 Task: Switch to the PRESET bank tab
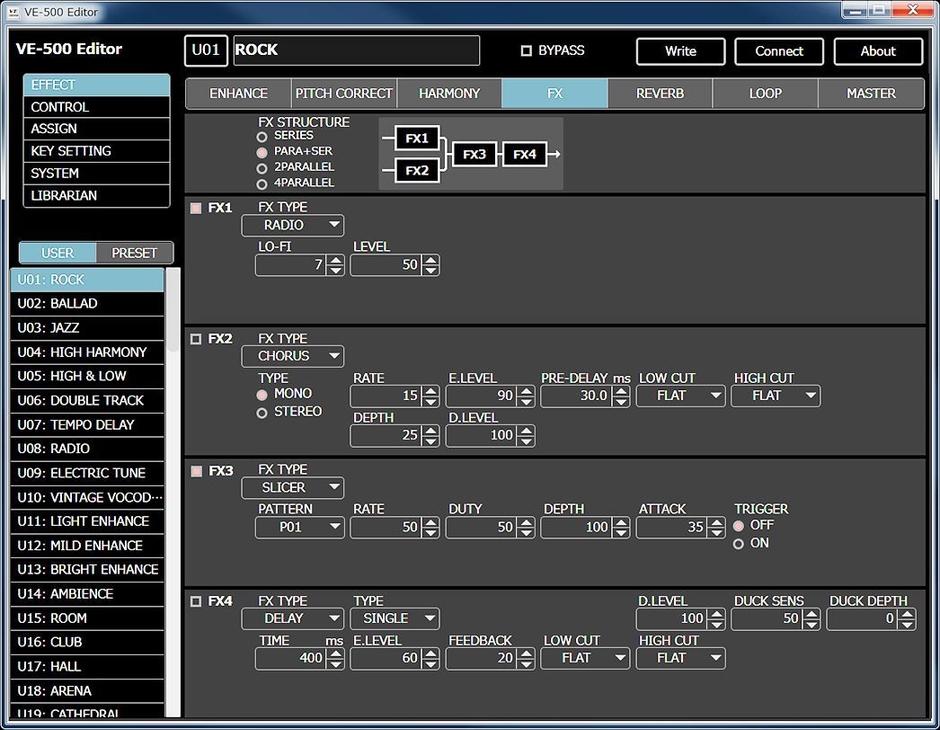[135, 252]
